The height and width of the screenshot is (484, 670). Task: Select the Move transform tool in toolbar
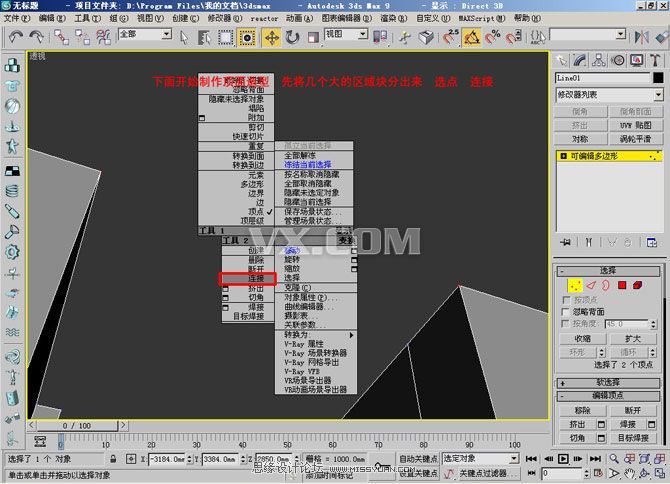point(271,37)
